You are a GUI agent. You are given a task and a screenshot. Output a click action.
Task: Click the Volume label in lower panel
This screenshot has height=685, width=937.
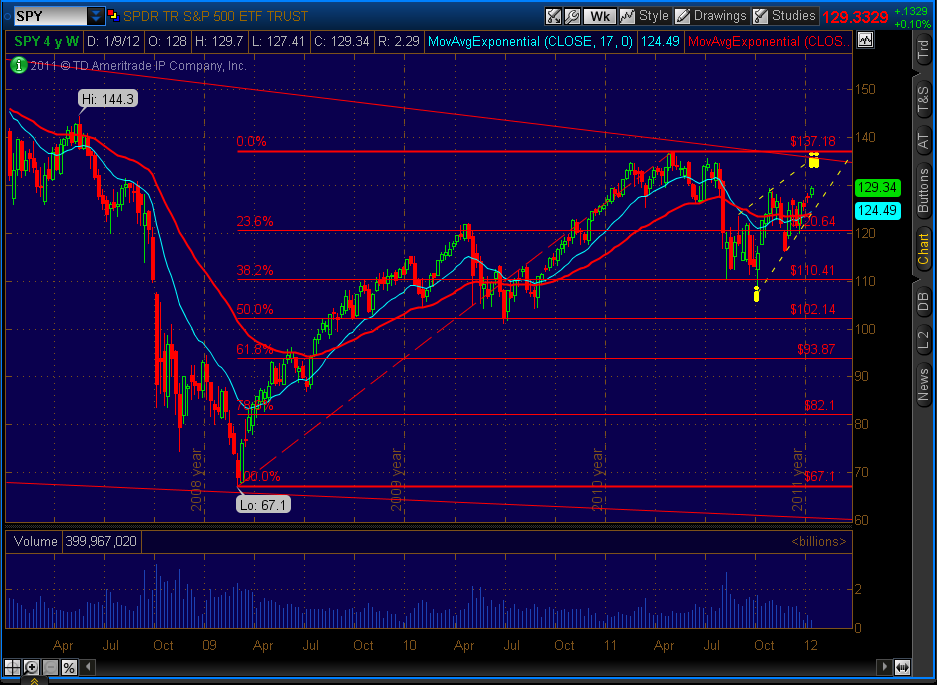pyautogui.click(x=36, y=542)
